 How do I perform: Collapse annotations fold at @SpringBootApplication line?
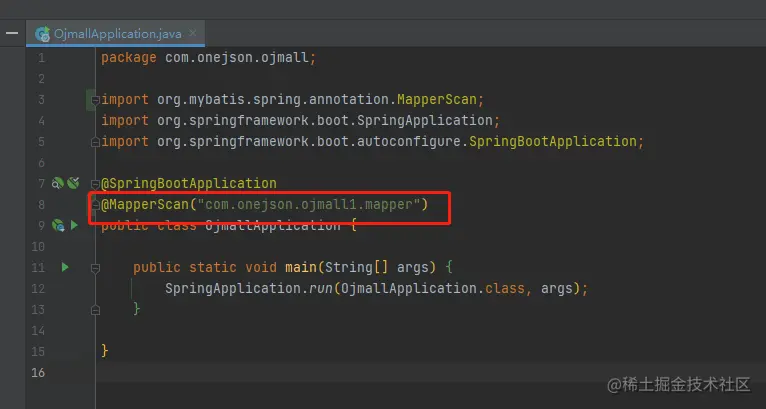click(x=96, y=184)
